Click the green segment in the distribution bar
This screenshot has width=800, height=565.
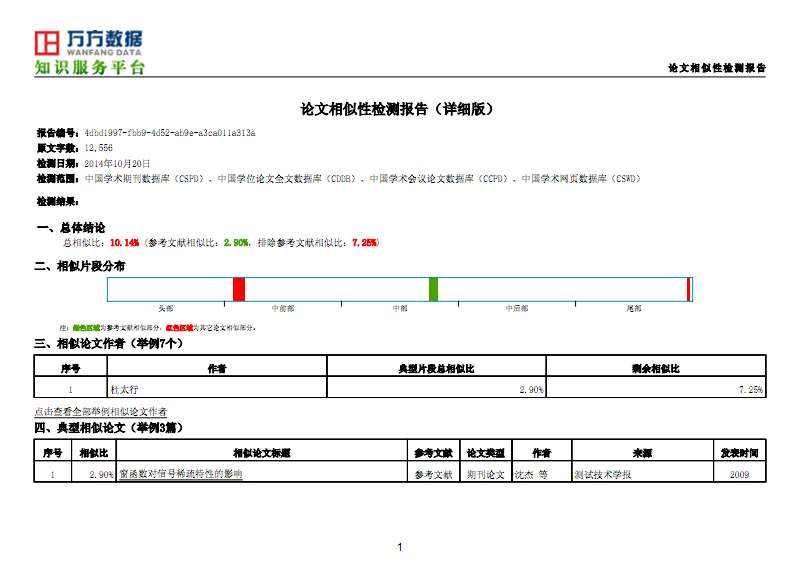(433, 289)
